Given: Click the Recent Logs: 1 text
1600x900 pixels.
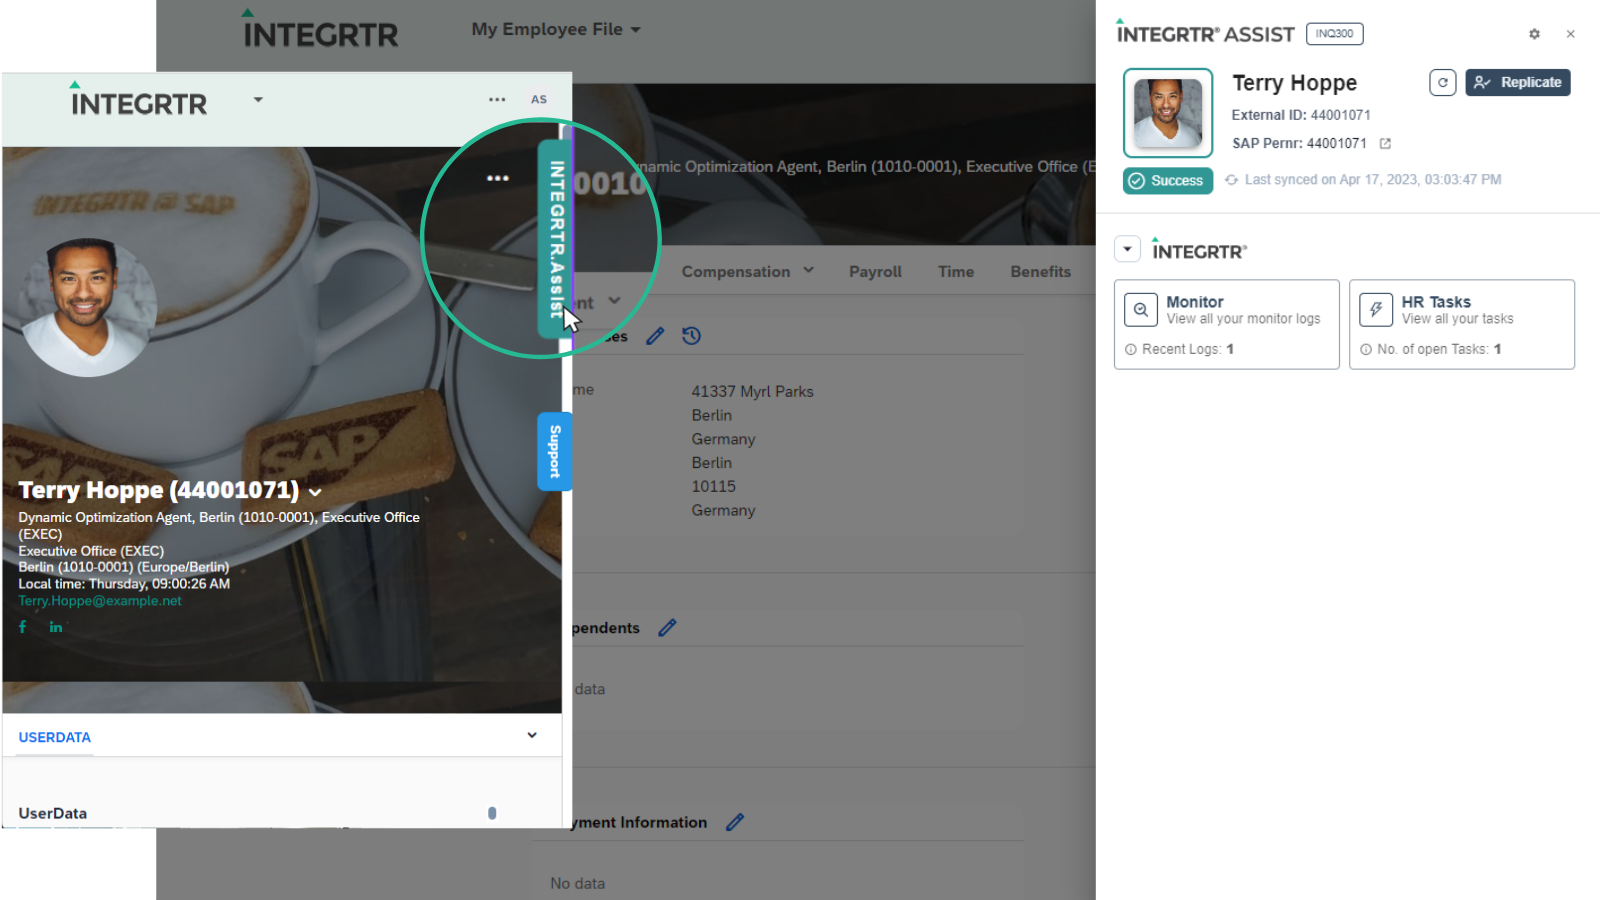Looking at the screenshot, I should click(1187, 349).
